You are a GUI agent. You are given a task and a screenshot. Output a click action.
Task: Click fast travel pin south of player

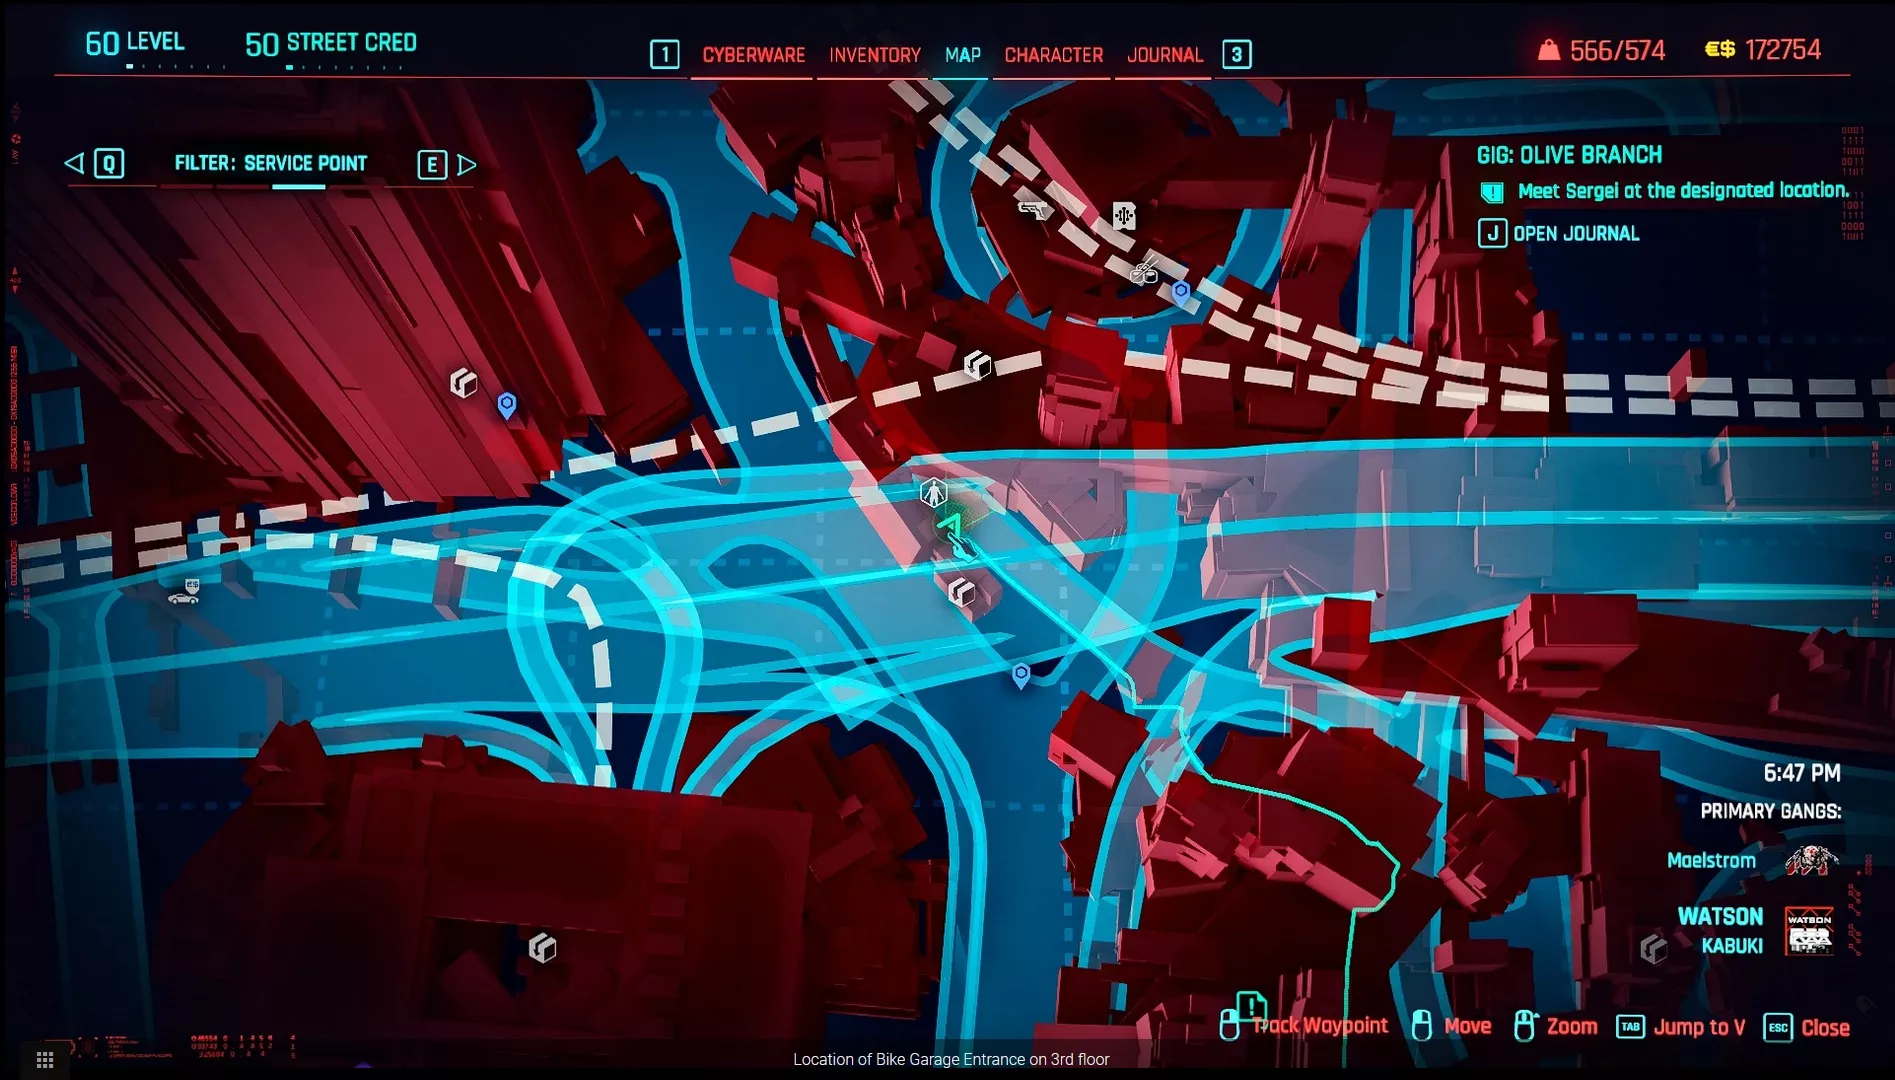1021,676
